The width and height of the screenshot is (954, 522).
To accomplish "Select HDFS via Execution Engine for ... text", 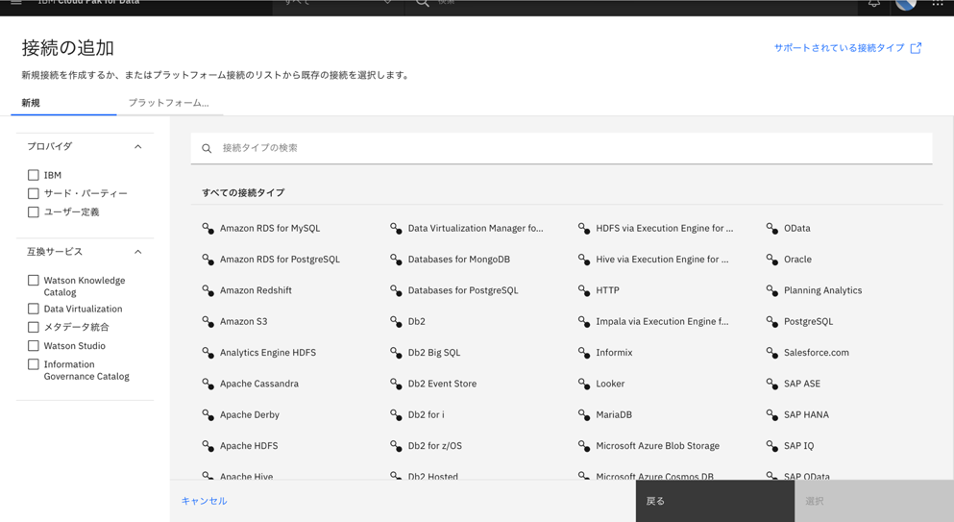I will [664, 228].
